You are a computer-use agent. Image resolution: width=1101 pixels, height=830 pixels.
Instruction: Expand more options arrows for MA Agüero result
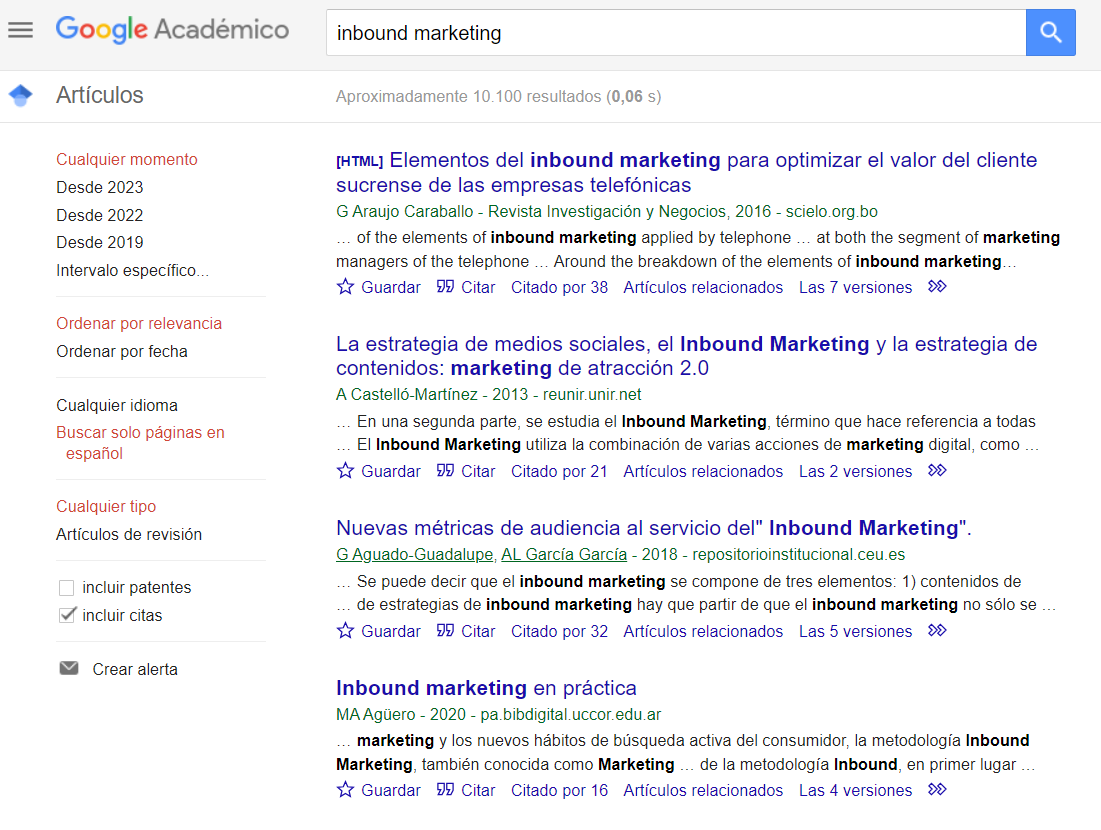pyautogui.click(x=937, y=789)
